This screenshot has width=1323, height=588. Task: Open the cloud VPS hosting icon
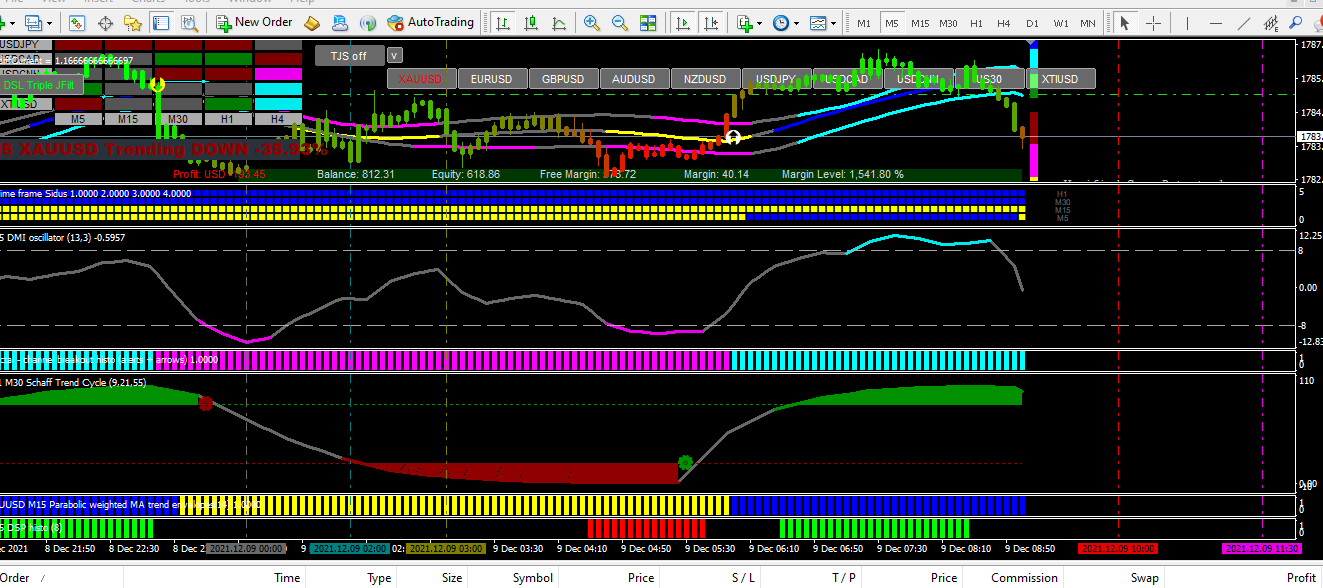tap(340, 22)
